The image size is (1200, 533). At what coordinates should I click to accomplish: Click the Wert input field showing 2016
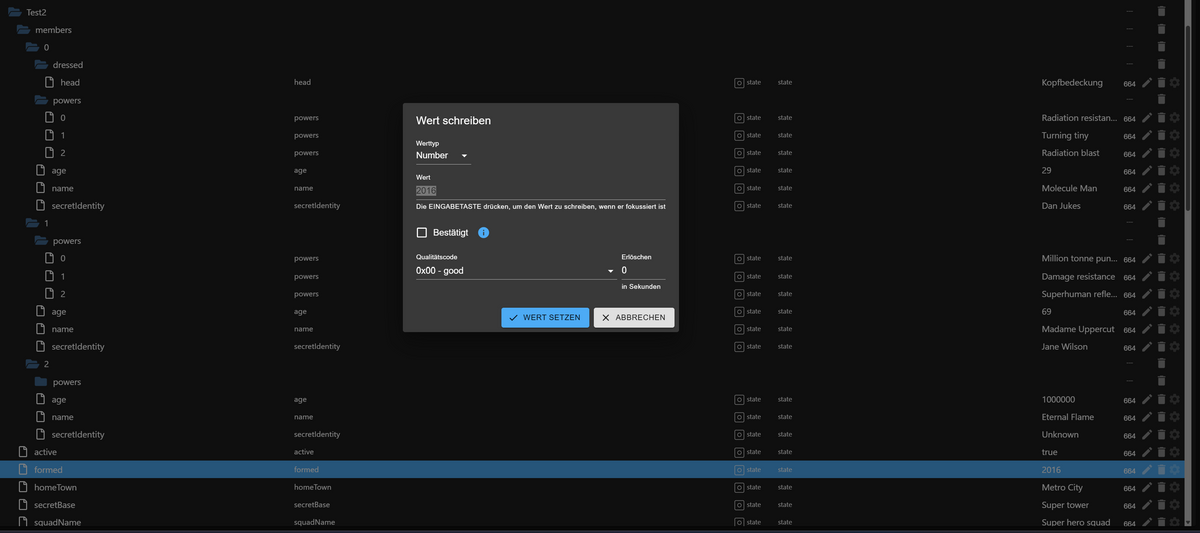click(541, 190)
